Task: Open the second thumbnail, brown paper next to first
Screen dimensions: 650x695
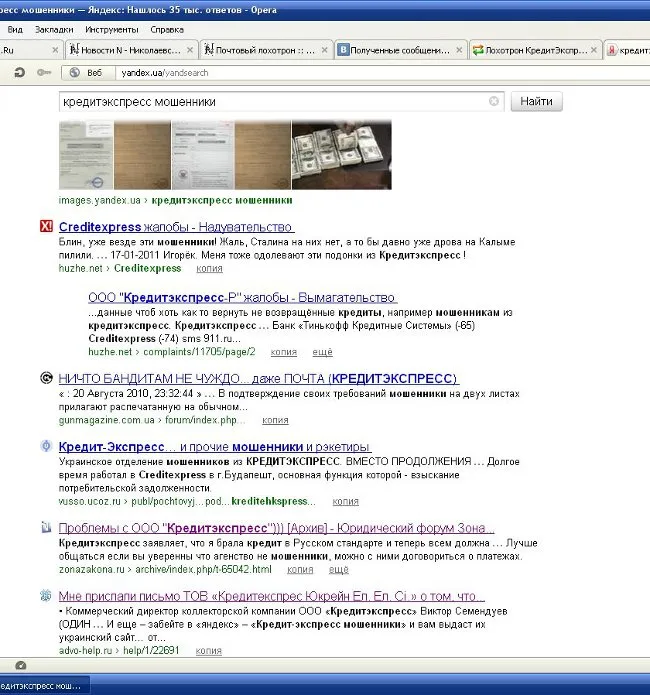Action: (x=142, y=155)
